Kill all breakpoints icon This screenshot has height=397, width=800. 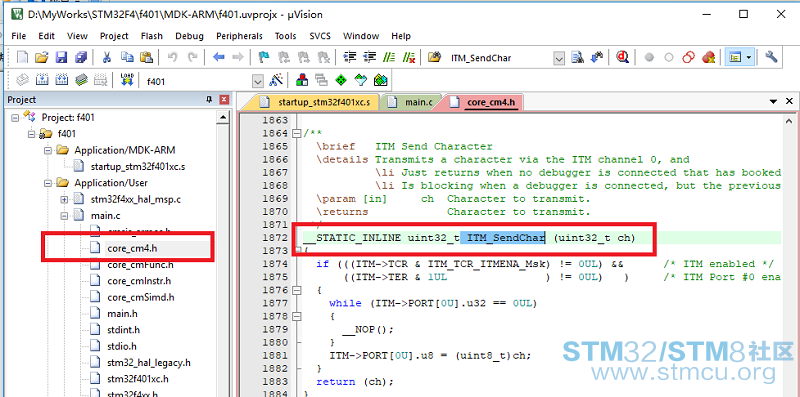point(708,57)
